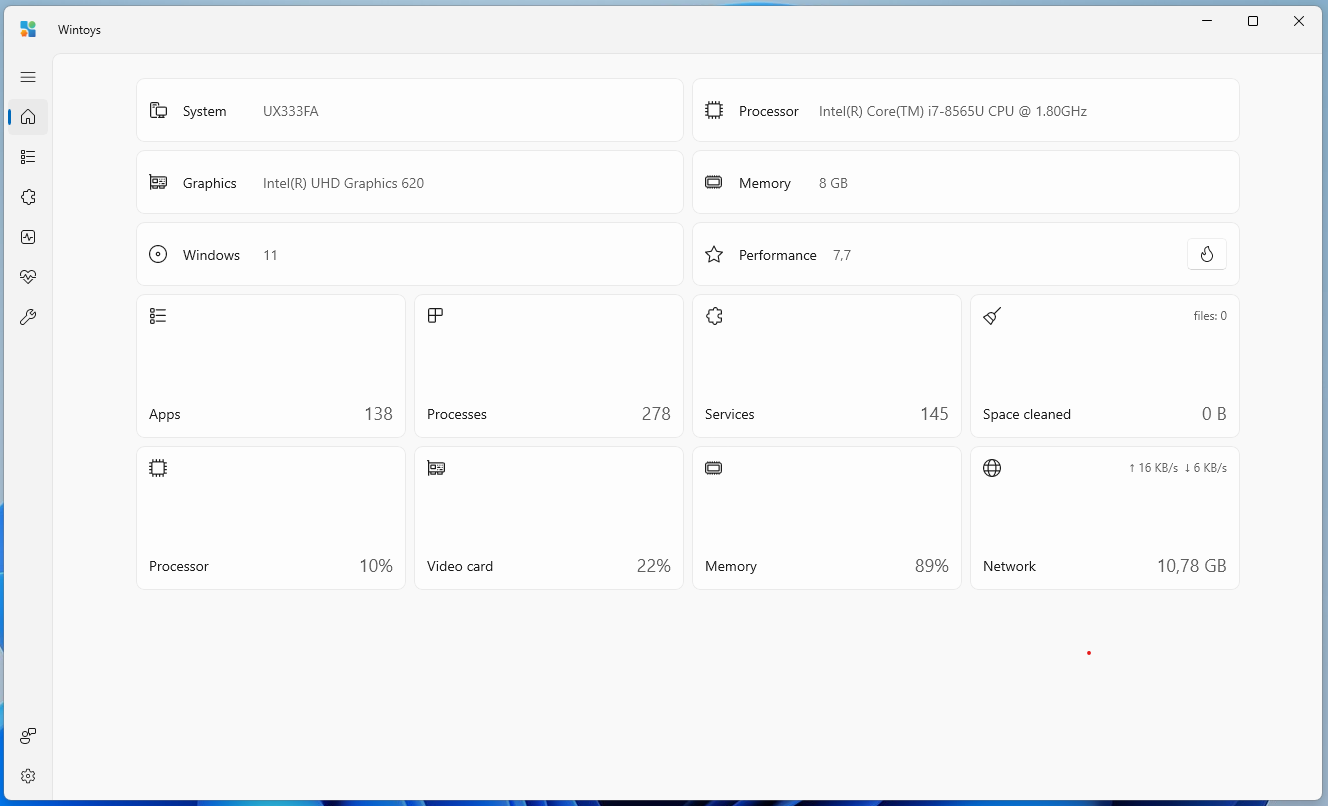Click the Intel UHD Graphics 620 text
1328x806 pixels.
pos(344,183)
